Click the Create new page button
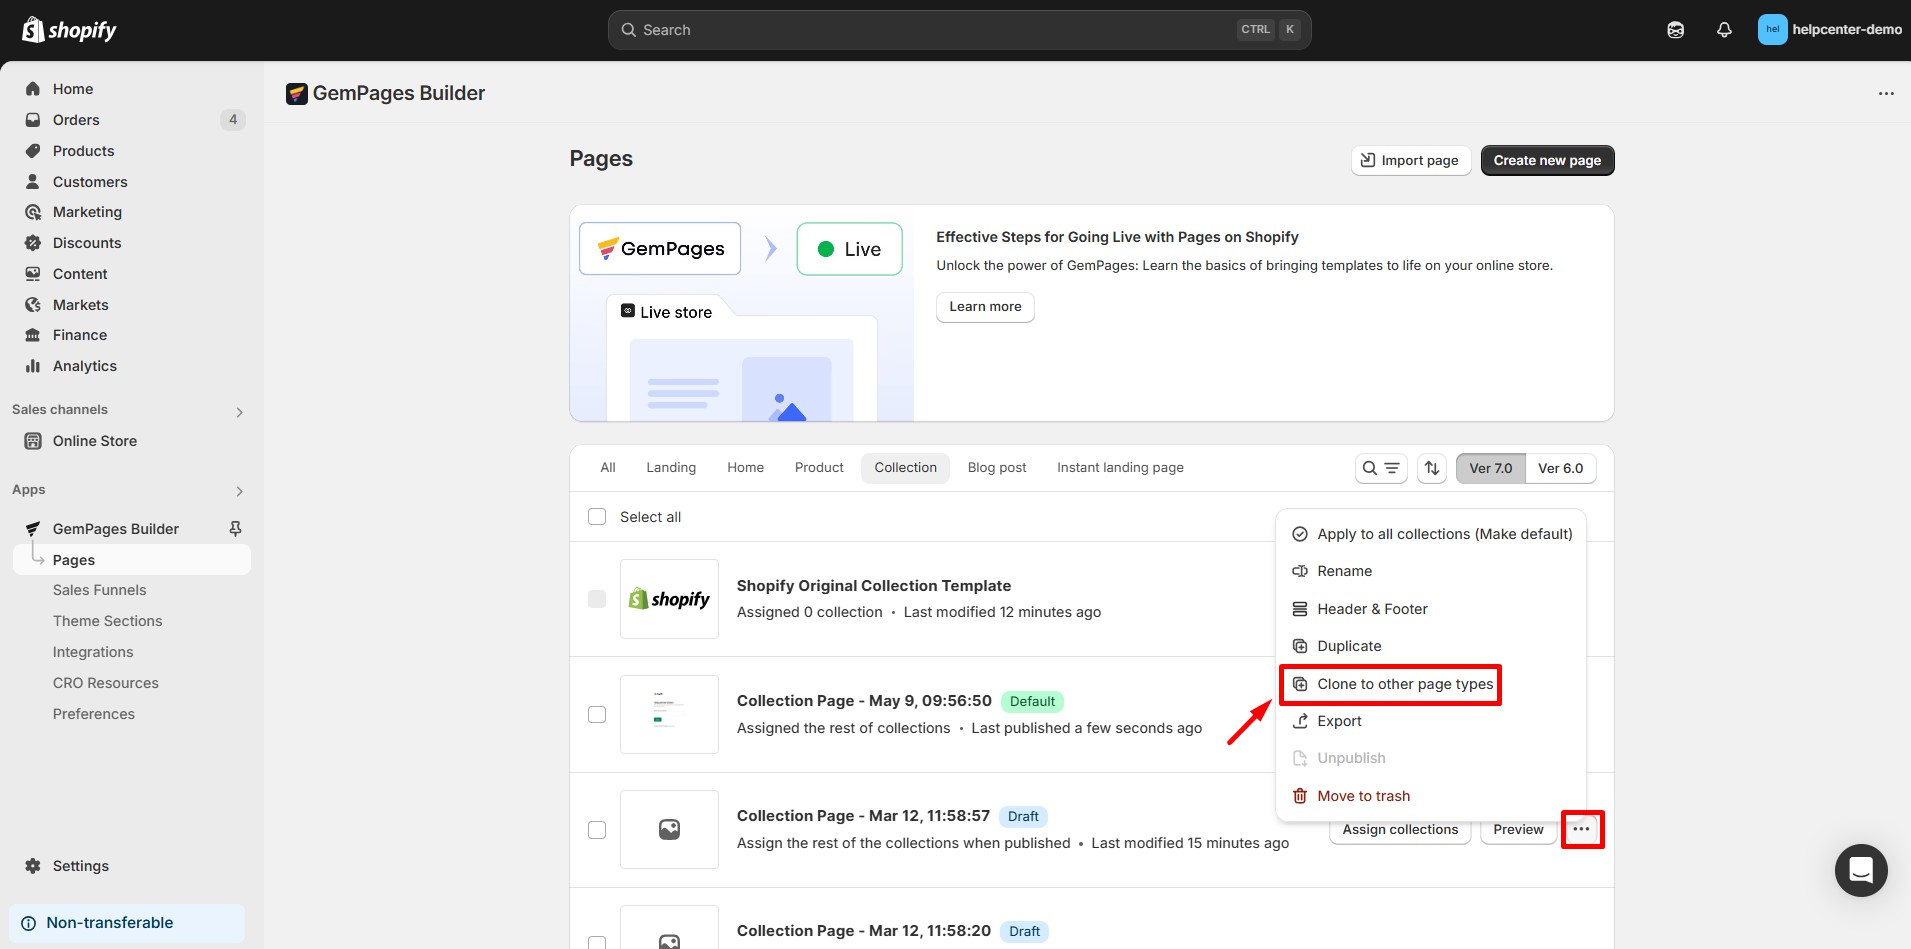This screenshot has height=949, width=1911. point(1546,160)
